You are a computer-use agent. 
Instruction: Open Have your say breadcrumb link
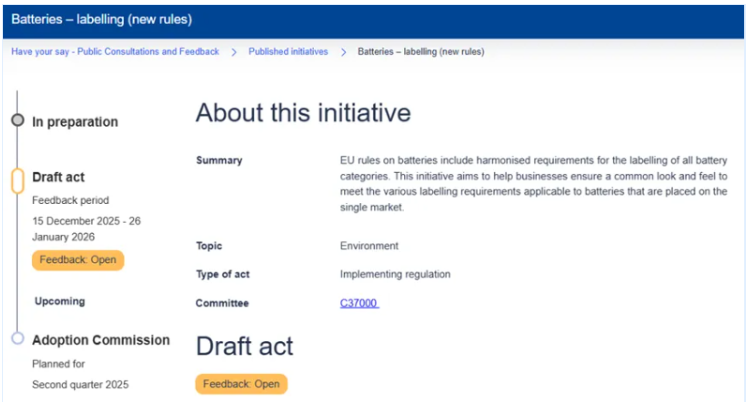pyautogui.click(x=115, y=52)
